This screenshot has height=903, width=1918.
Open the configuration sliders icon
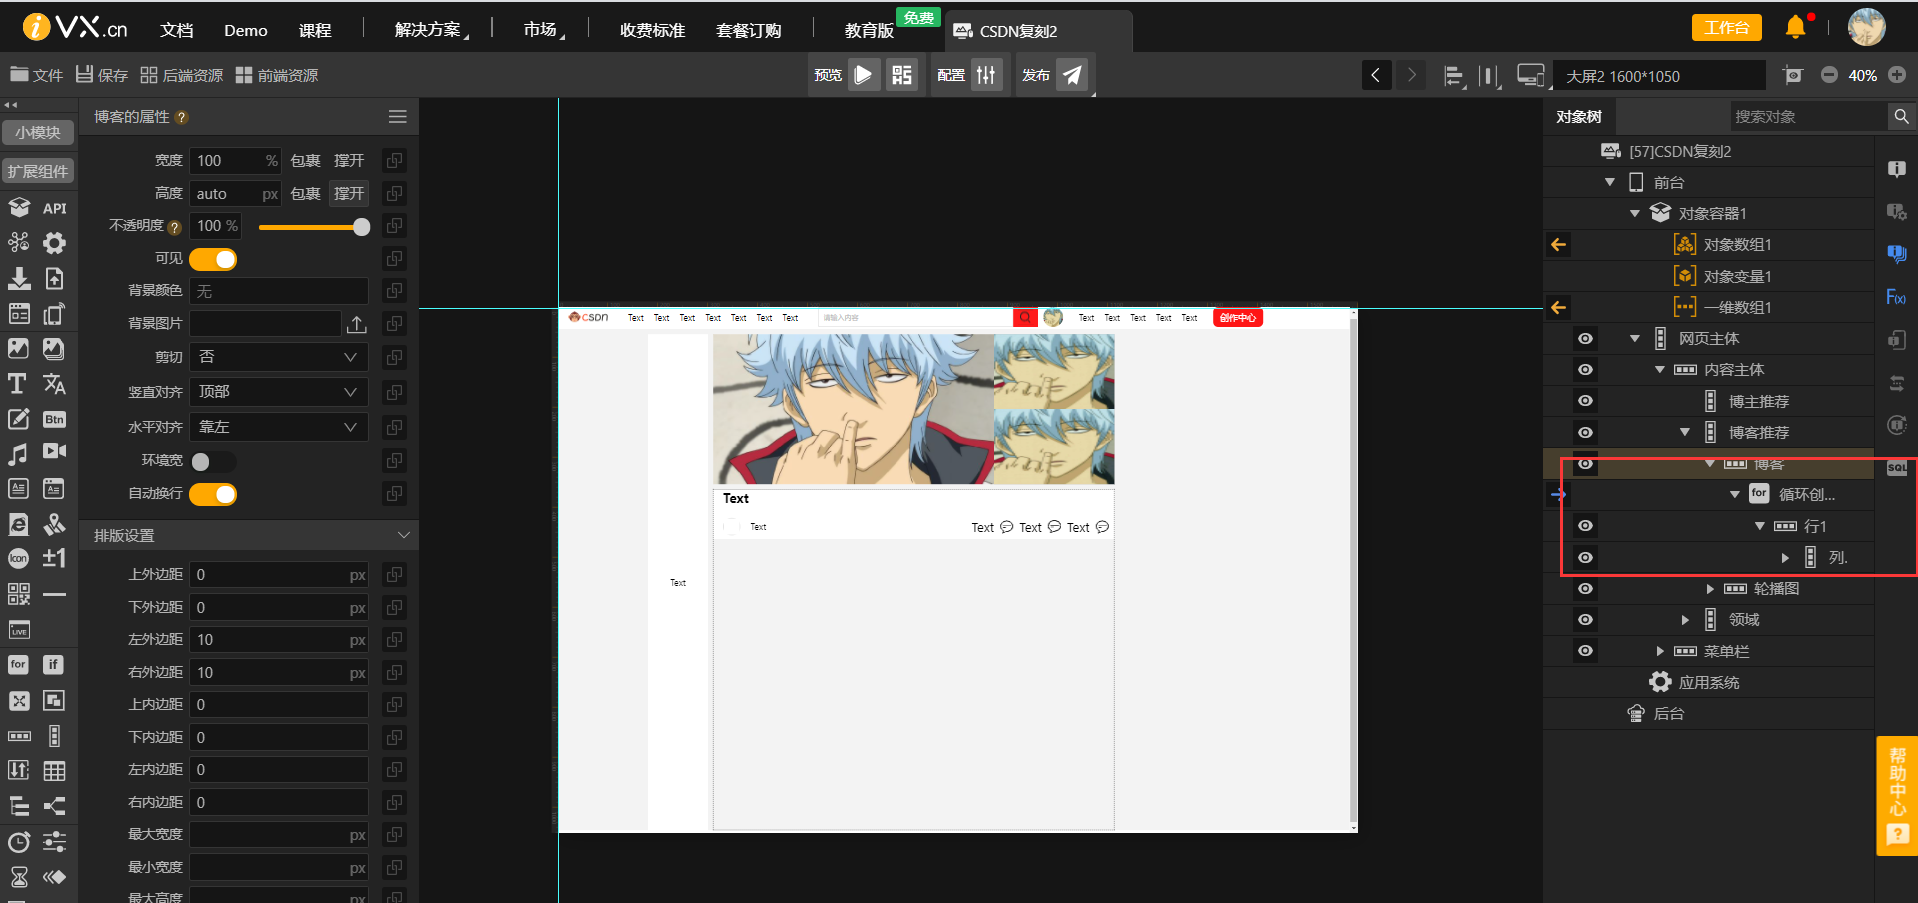pyautogui.click(x=986, y=74)
